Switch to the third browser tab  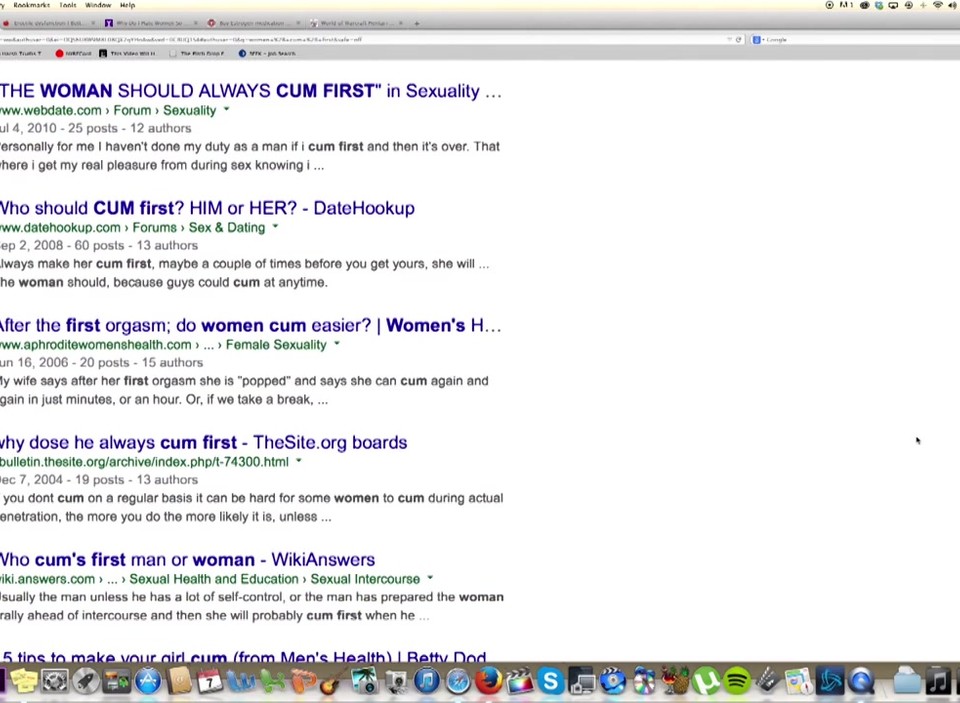pyautogui.click(x=253, y=23)
